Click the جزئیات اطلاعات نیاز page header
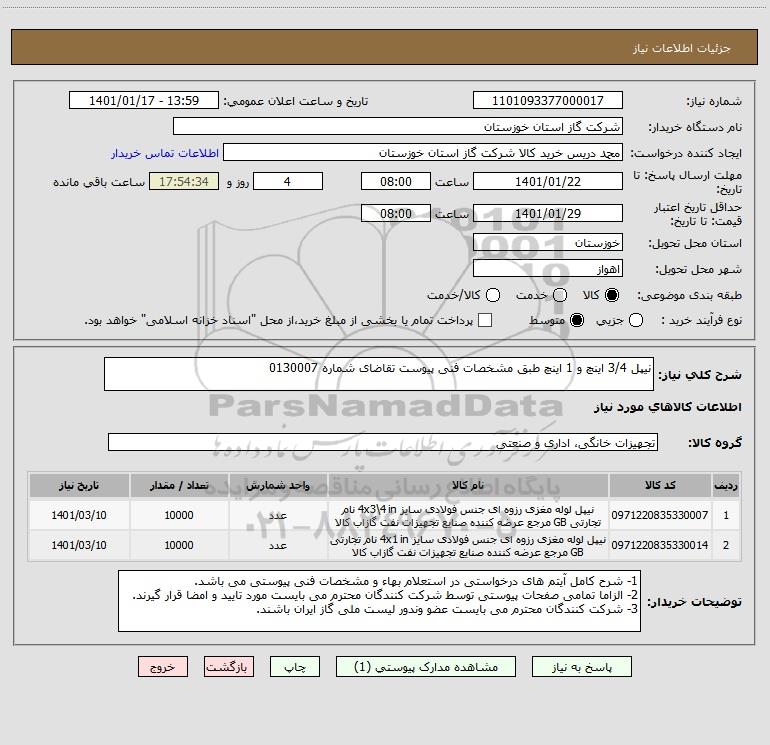This screenshot has width=770, height=745. 682,48
